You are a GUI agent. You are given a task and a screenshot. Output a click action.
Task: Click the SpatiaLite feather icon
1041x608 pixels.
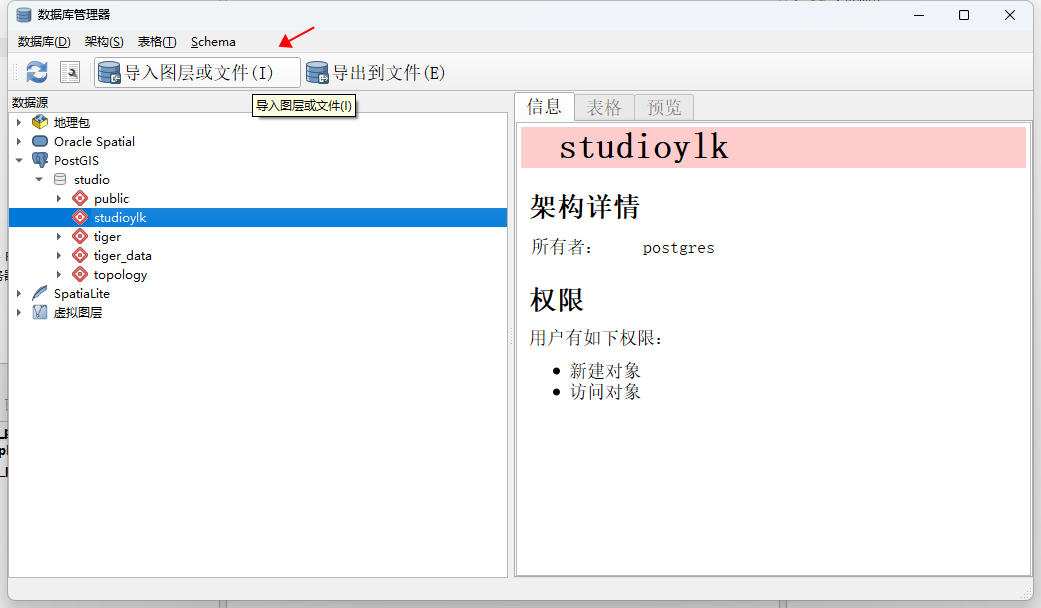click(40, 293)
